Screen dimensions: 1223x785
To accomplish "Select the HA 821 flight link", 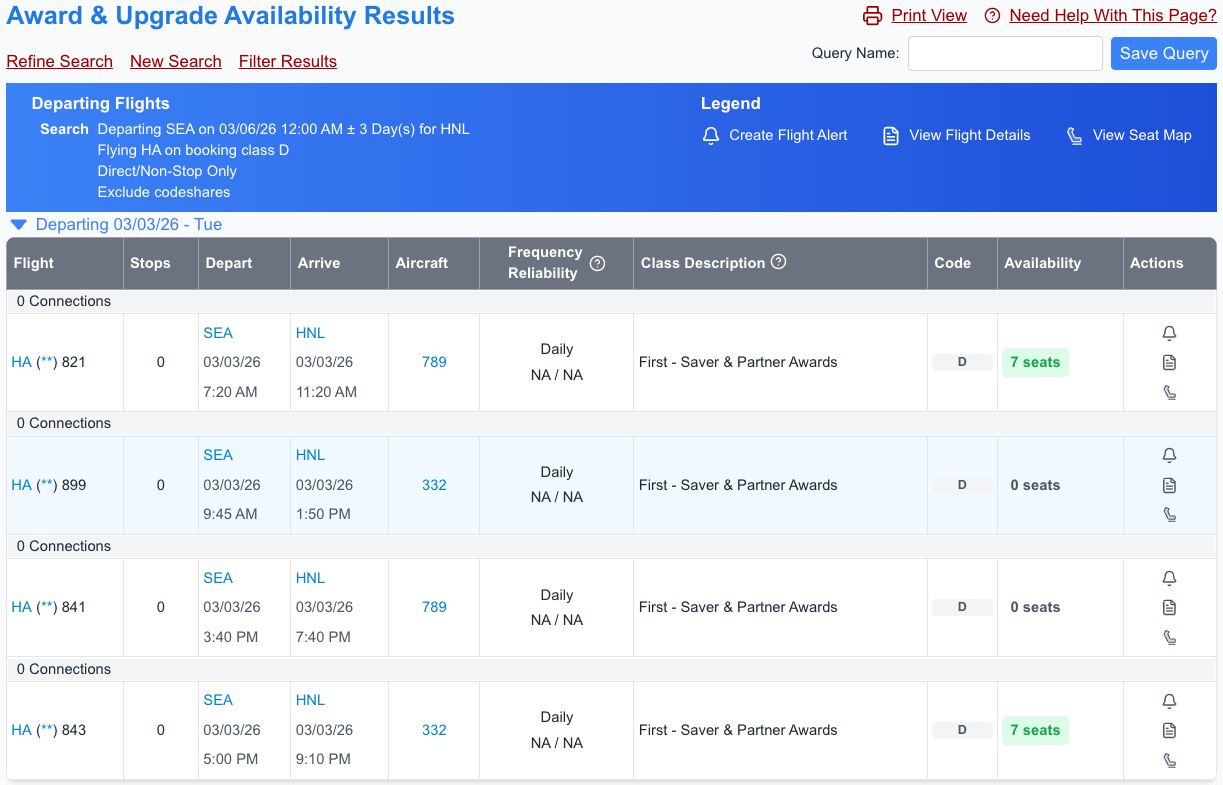I will point(22,362).
